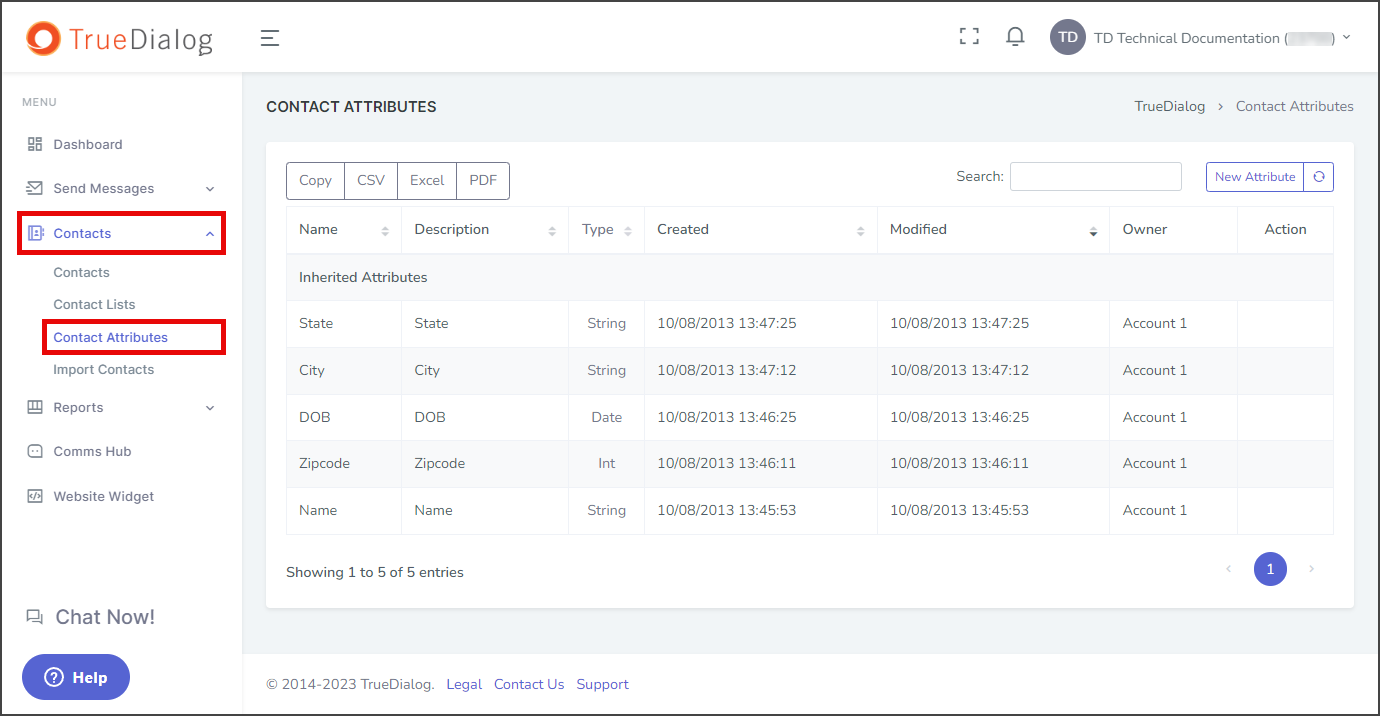Click TrueDialog in the breadcrumb
Screen dimensions: 1380x716
tap(1170, 106)
